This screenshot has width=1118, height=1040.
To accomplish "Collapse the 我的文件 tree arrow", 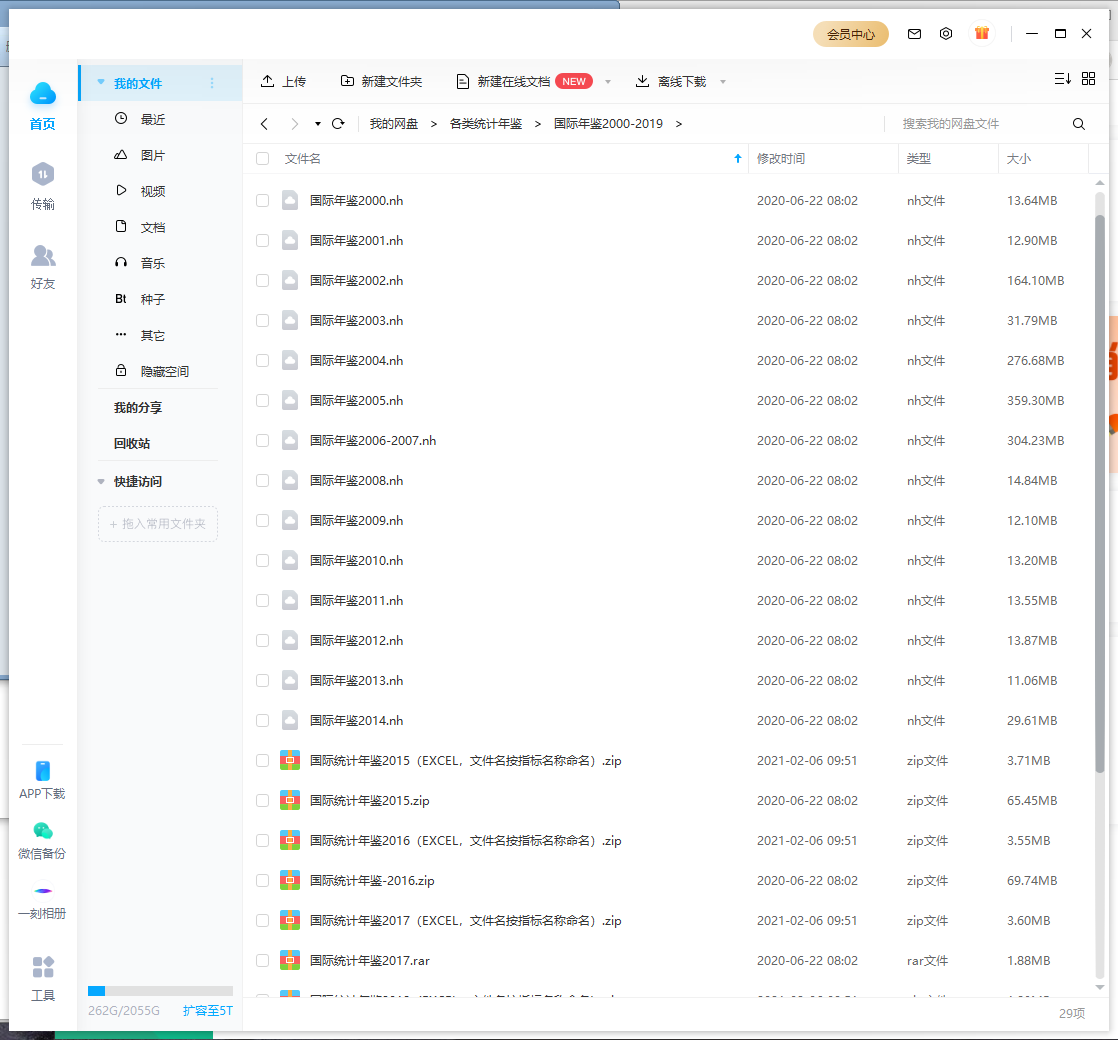I will coord(101,82).
